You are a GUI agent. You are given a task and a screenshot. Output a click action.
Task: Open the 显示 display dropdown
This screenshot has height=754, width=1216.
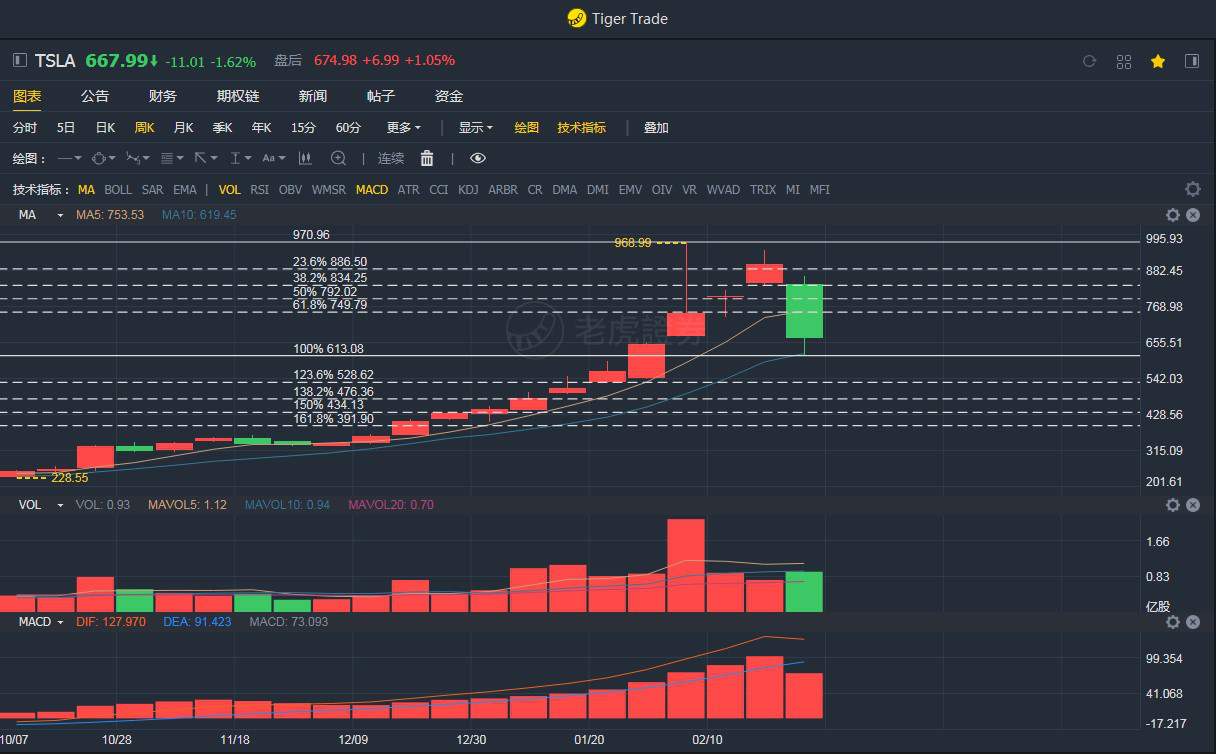click(x=476, y=128)
